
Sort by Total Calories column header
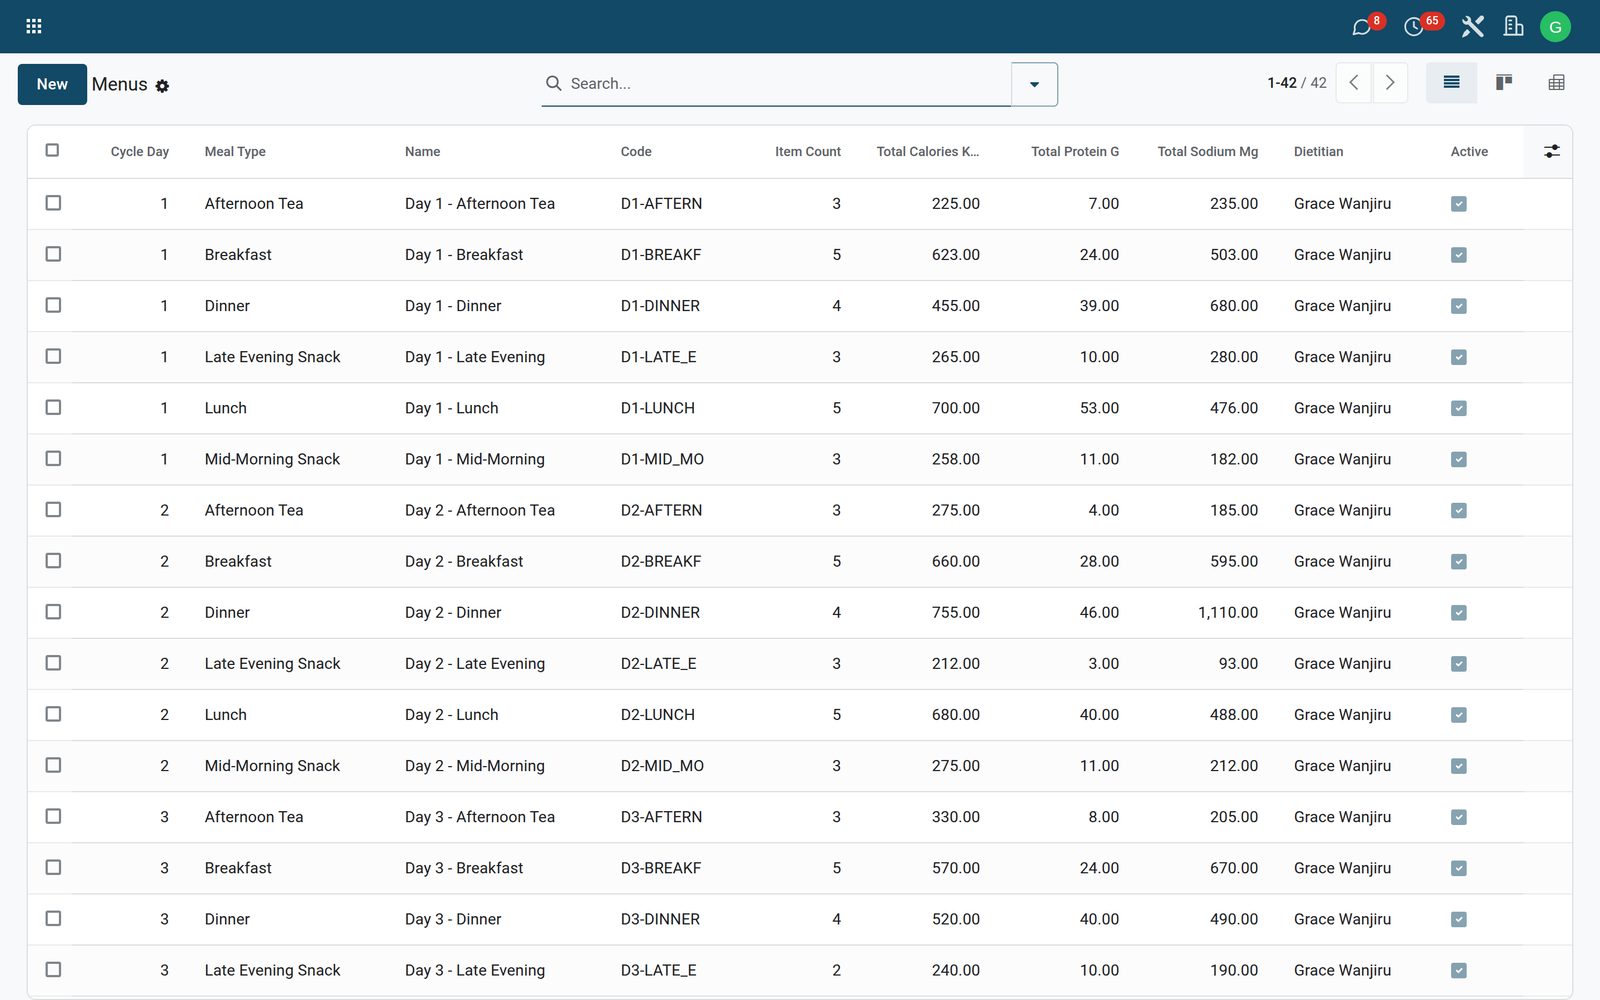pos(927,152)
